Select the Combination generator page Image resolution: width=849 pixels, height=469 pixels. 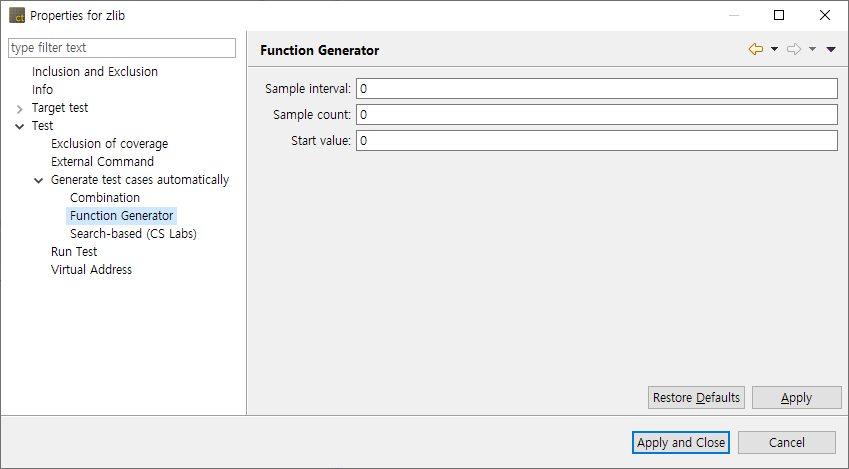pos(105,198)
